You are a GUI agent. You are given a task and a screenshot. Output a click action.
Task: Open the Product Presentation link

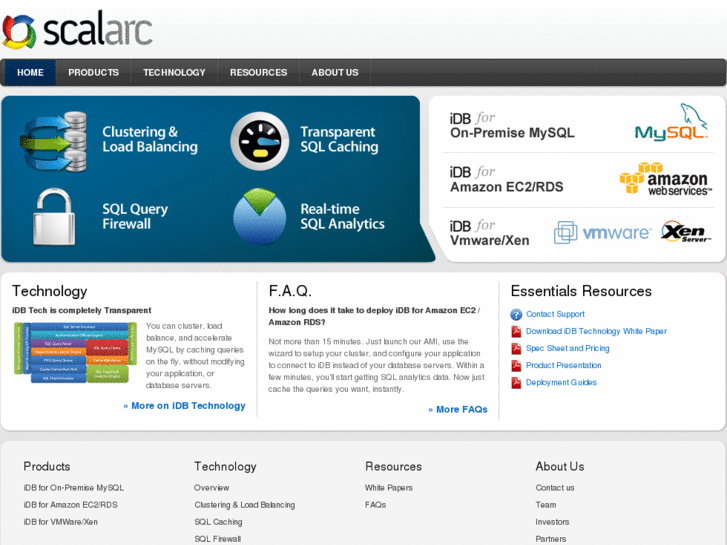point(563,365)
